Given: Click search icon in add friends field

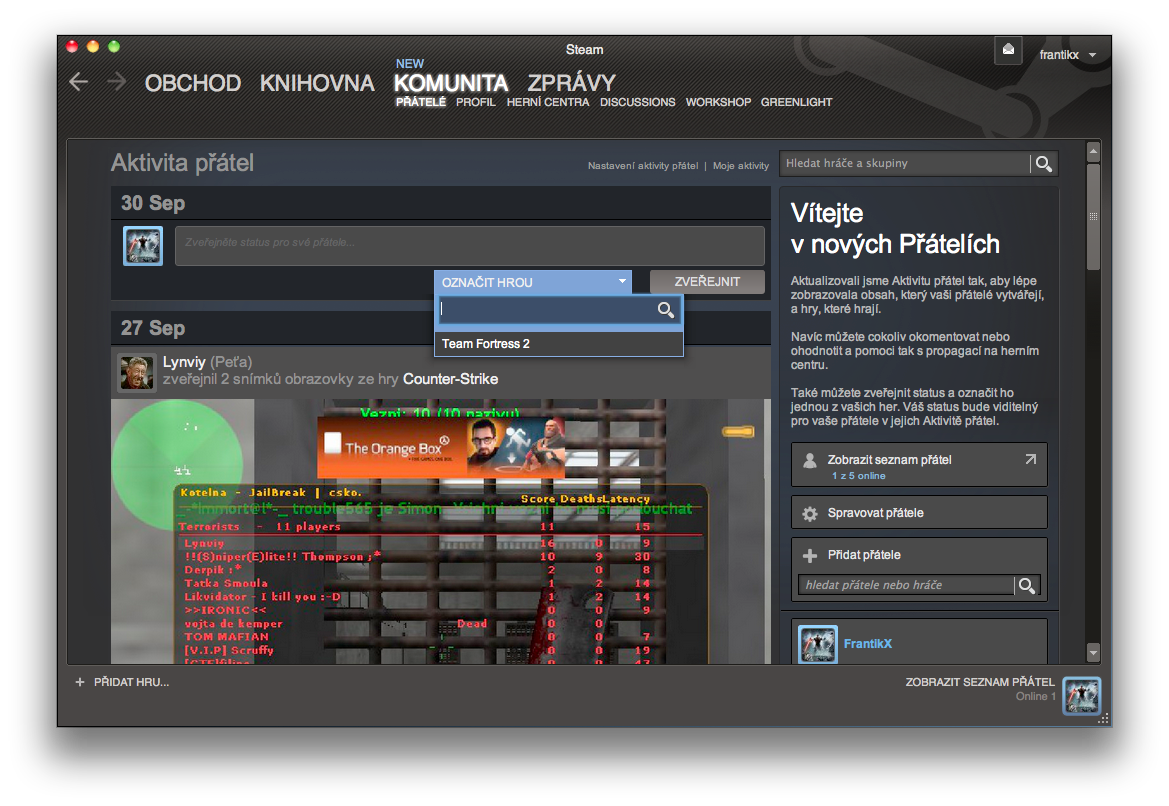Looking at the screenshot, I should tap(1027, 586).
